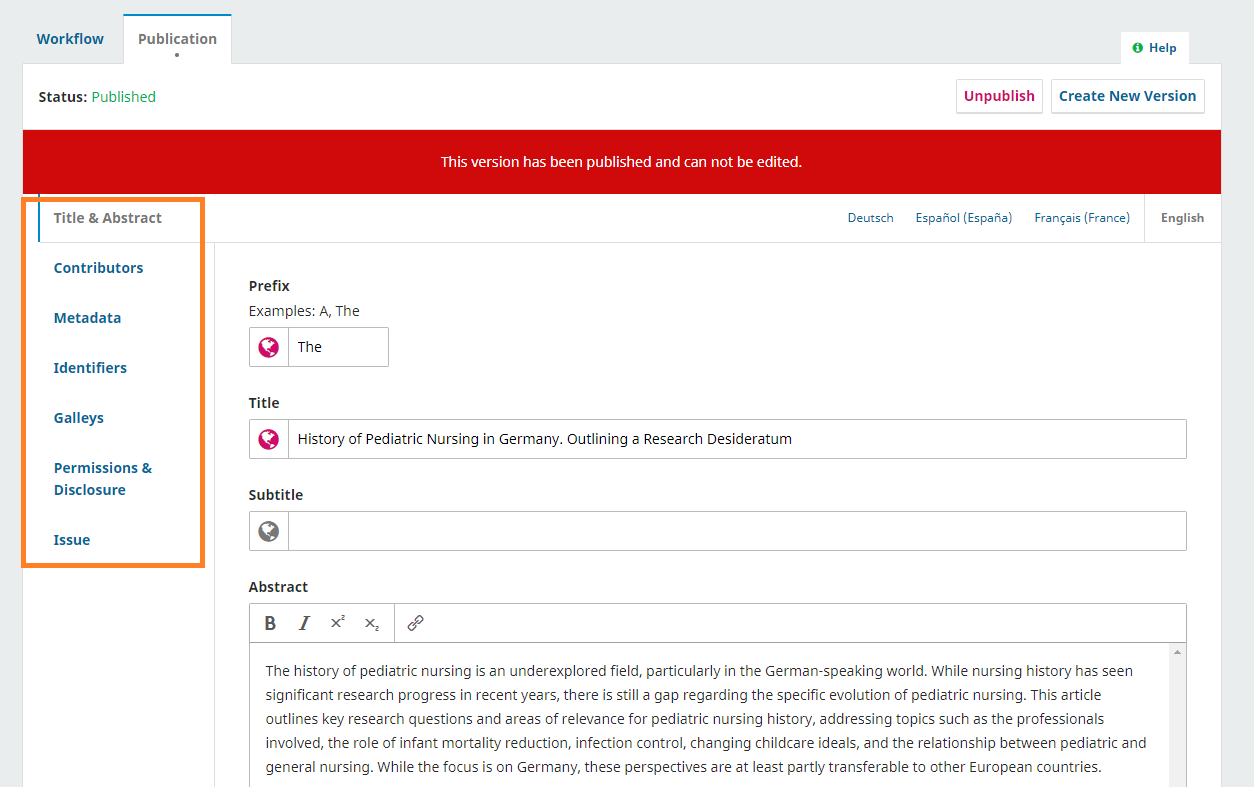Open the Galleys section

[79, 418]
